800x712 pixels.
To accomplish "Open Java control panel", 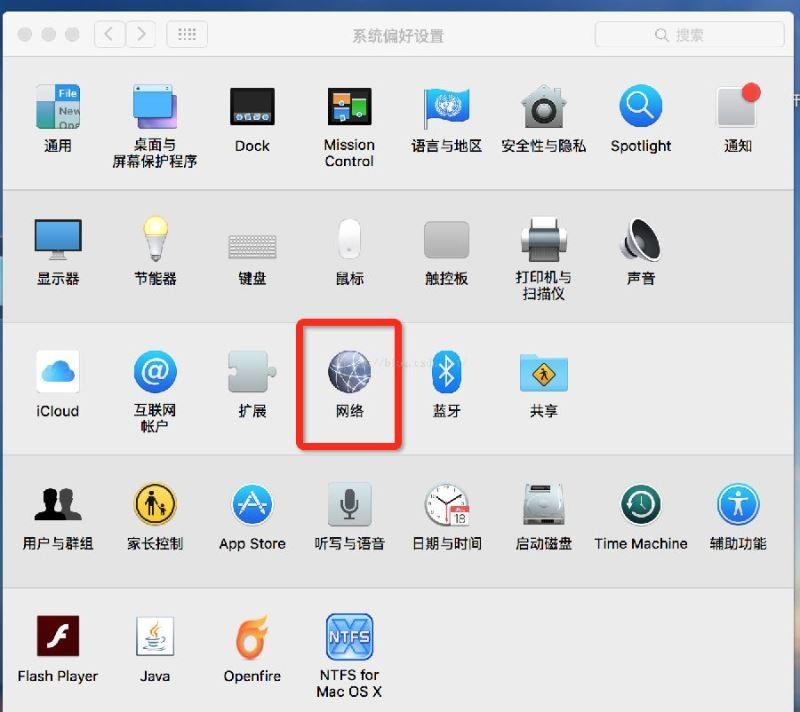I will pyautogui.click(x=155, y=640).
